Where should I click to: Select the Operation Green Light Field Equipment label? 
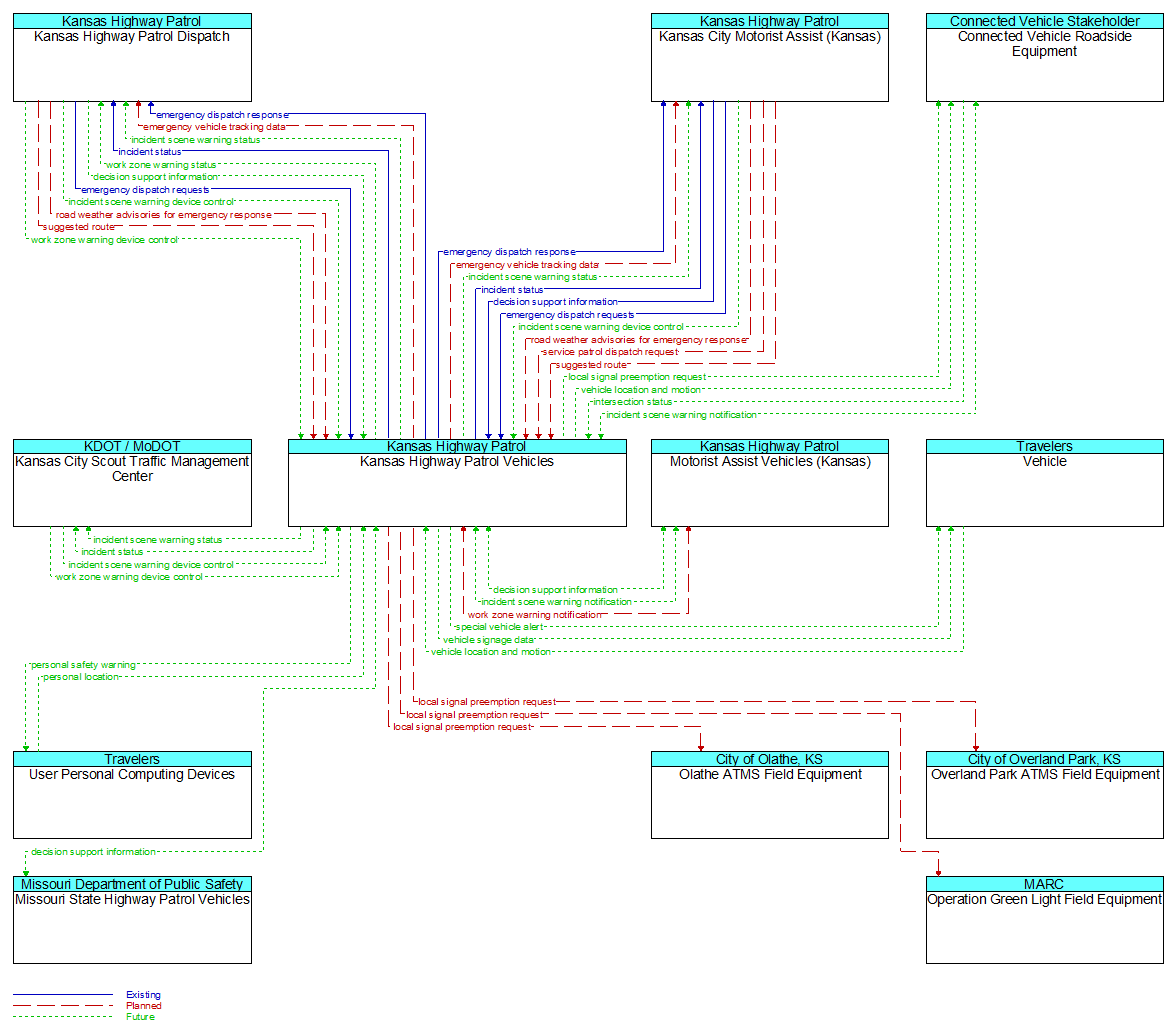point(1044,899)
